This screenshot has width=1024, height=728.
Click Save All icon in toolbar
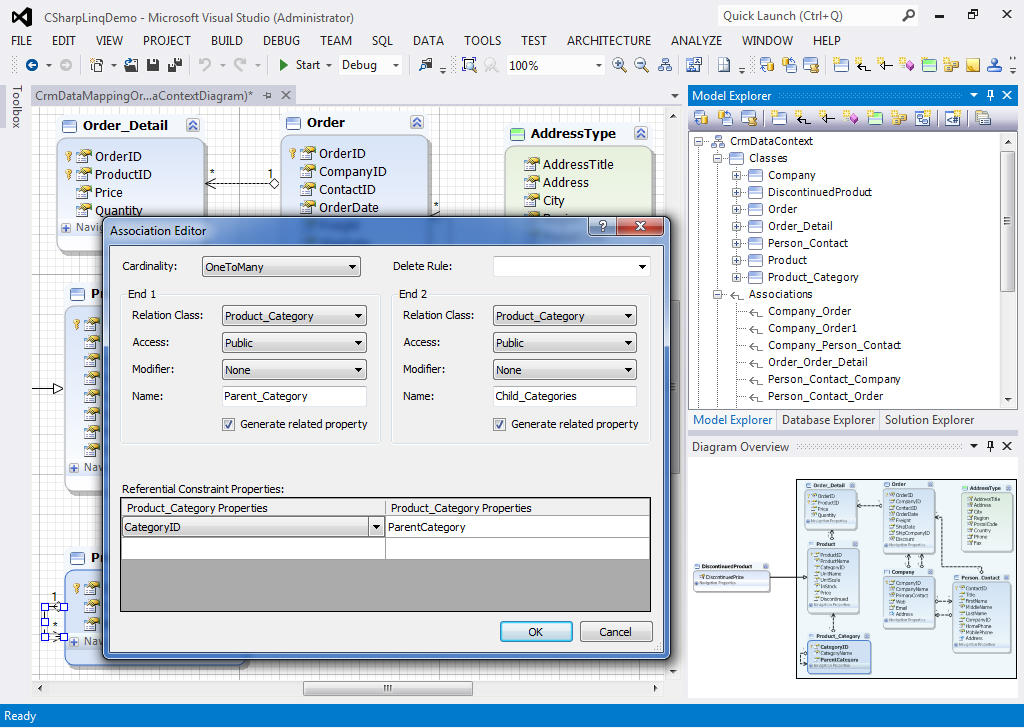coord(174,65)
